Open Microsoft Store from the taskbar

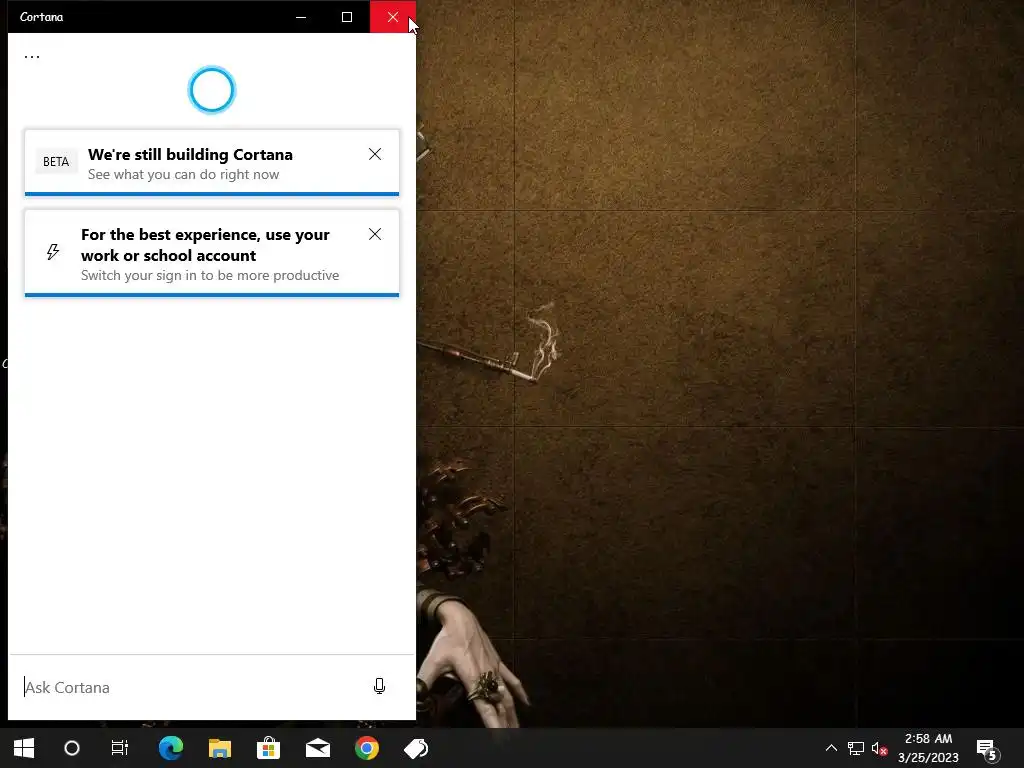click(268, 748)
